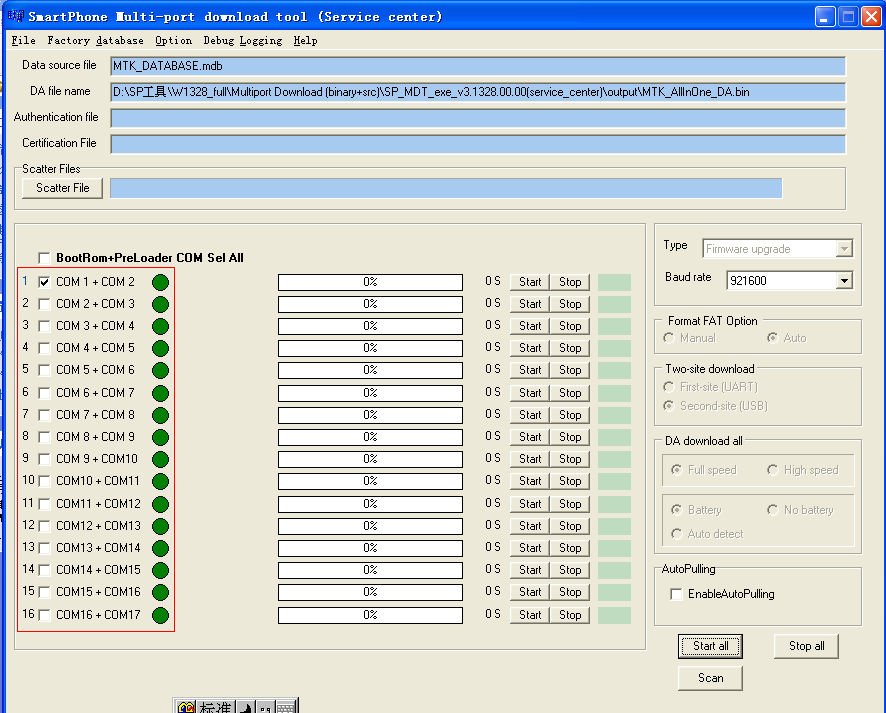
Task: Click the green status indicator for COM 2 + COM 3
Action: pyautogui.click(x=160, y=304)
